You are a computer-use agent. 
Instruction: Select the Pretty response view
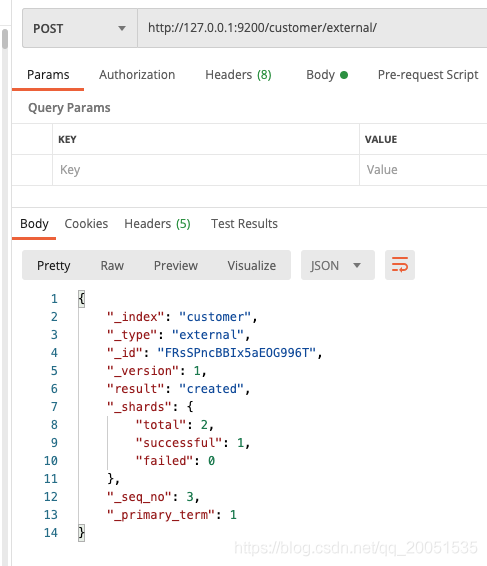(53, 265)
